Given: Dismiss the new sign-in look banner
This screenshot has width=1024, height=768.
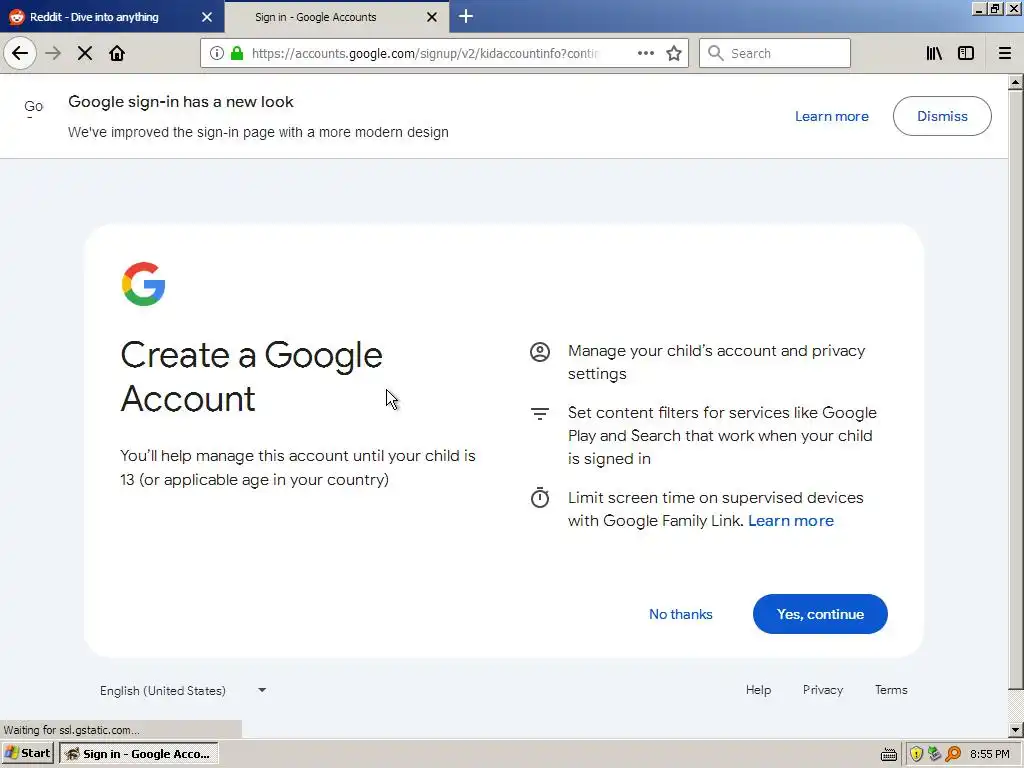Looking at the screenshot, I should point(942,116).
